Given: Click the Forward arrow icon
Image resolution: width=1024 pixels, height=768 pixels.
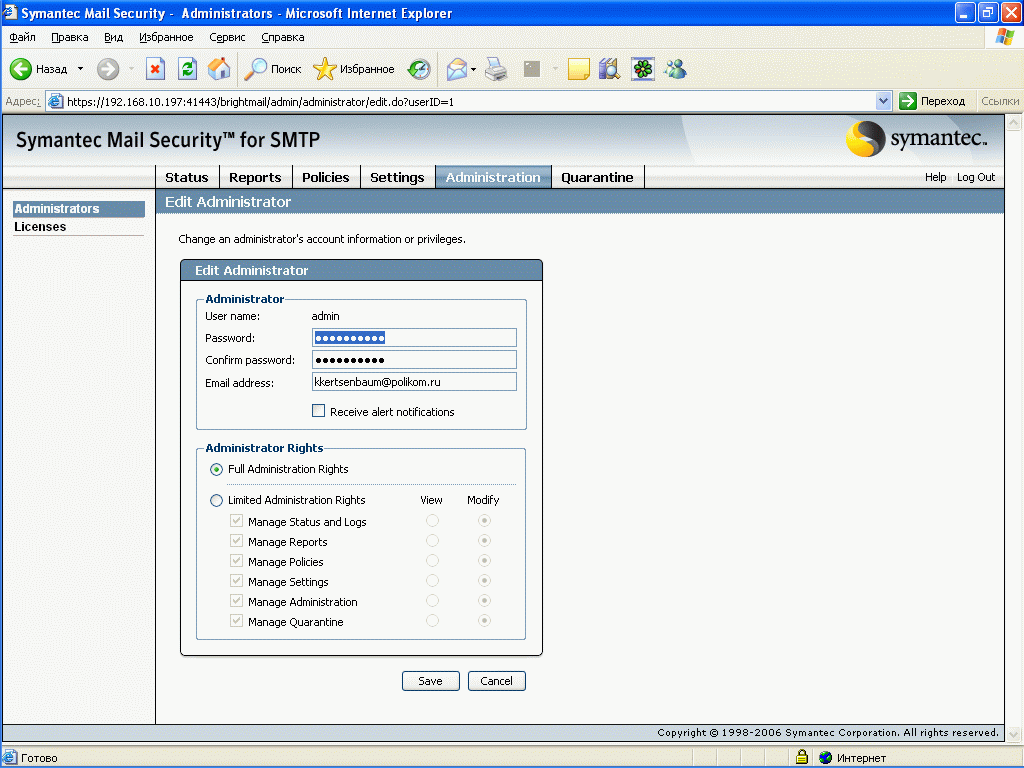Looking at the screenshot, I should pos(108,69).
